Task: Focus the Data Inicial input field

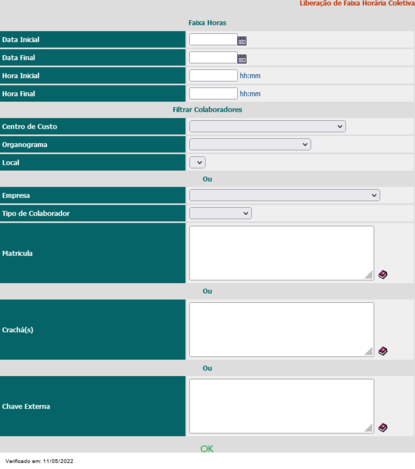Action: tap(213, 39)
